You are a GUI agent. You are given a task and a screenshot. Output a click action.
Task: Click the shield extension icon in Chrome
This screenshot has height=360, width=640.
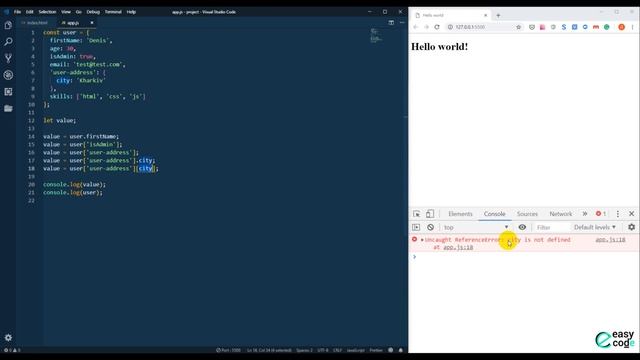pyautogui.click(x=531, y=27)
